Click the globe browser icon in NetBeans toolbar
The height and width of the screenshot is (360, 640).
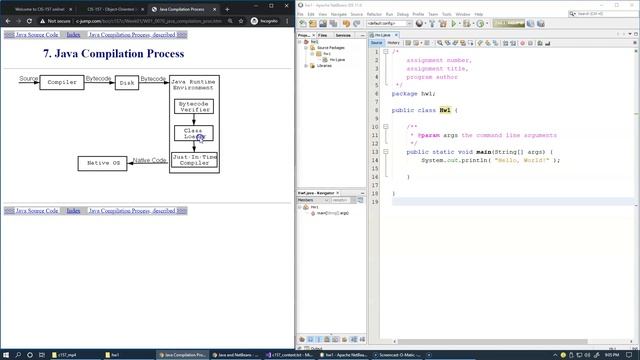click(419, 24)
